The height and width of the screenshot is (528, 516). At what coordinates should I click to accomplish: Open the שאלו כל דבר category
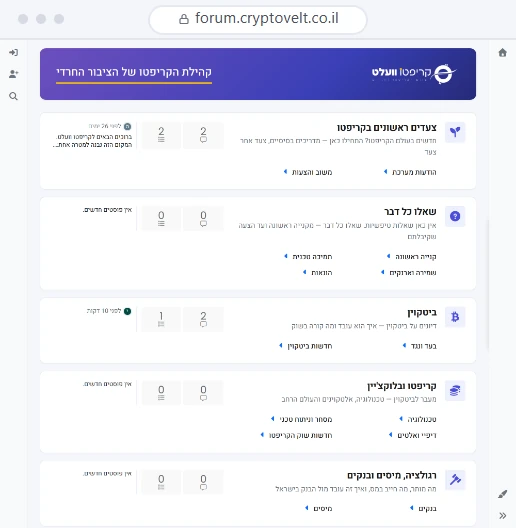coord(410,212)
